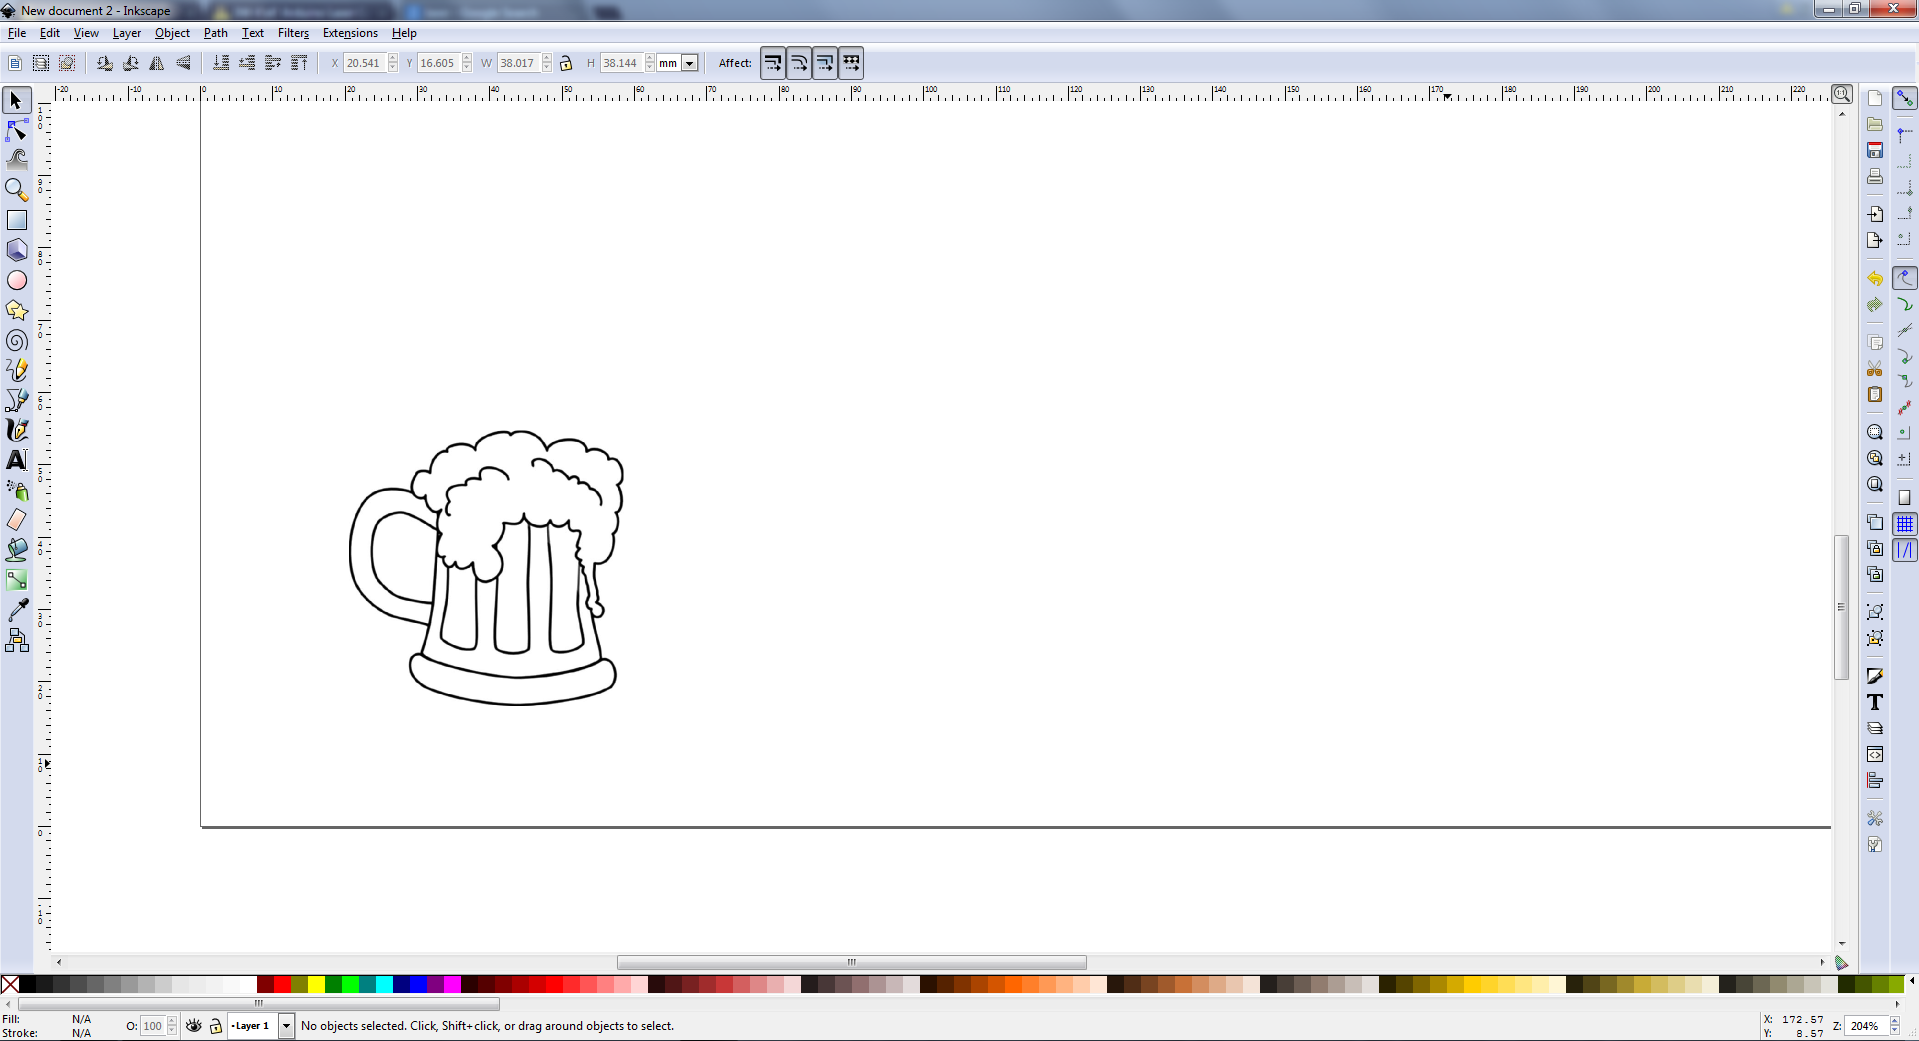Click Raise selection to top icon
The image size is (1919, 1041).
(x=299, y=63)
